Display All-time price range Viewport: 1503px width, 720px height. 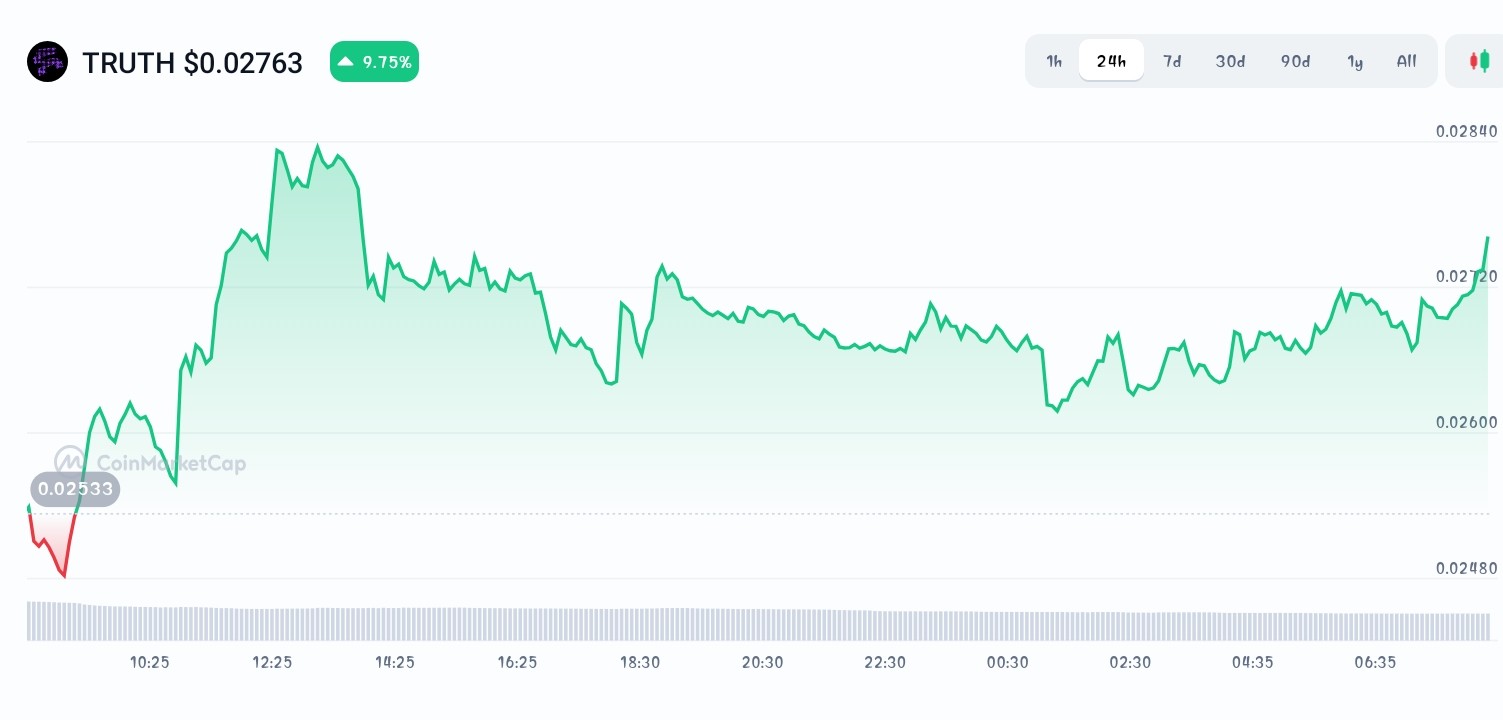click(1406, 61)
